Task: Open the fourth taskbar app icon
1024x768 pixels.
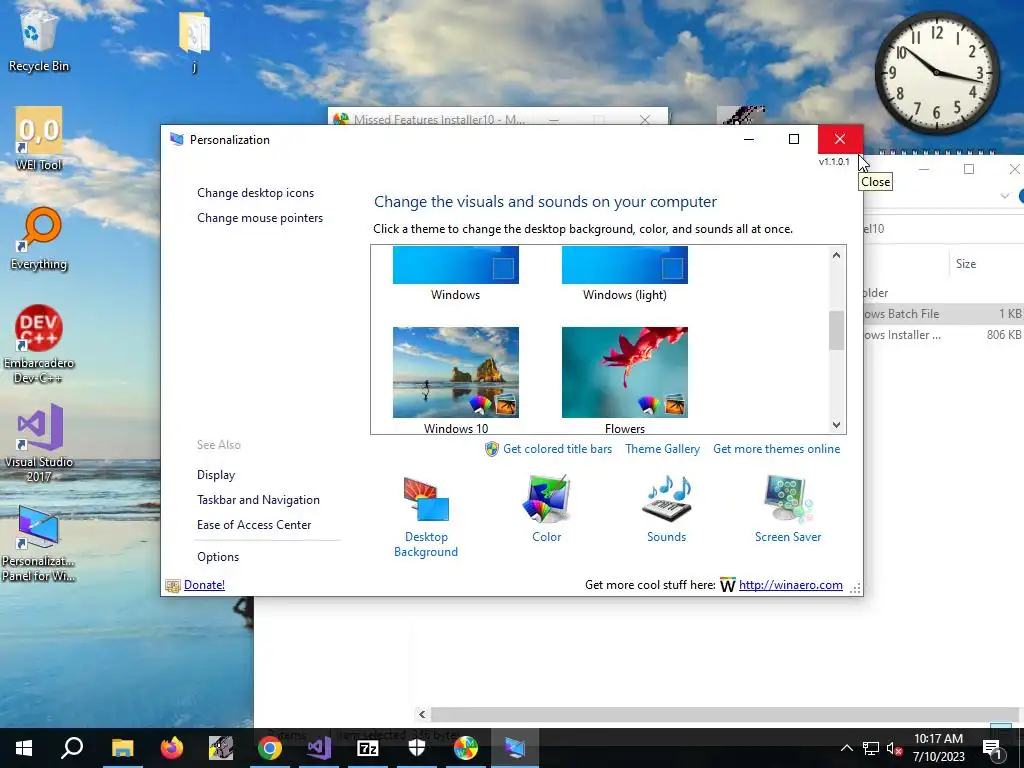Action: 221,748
